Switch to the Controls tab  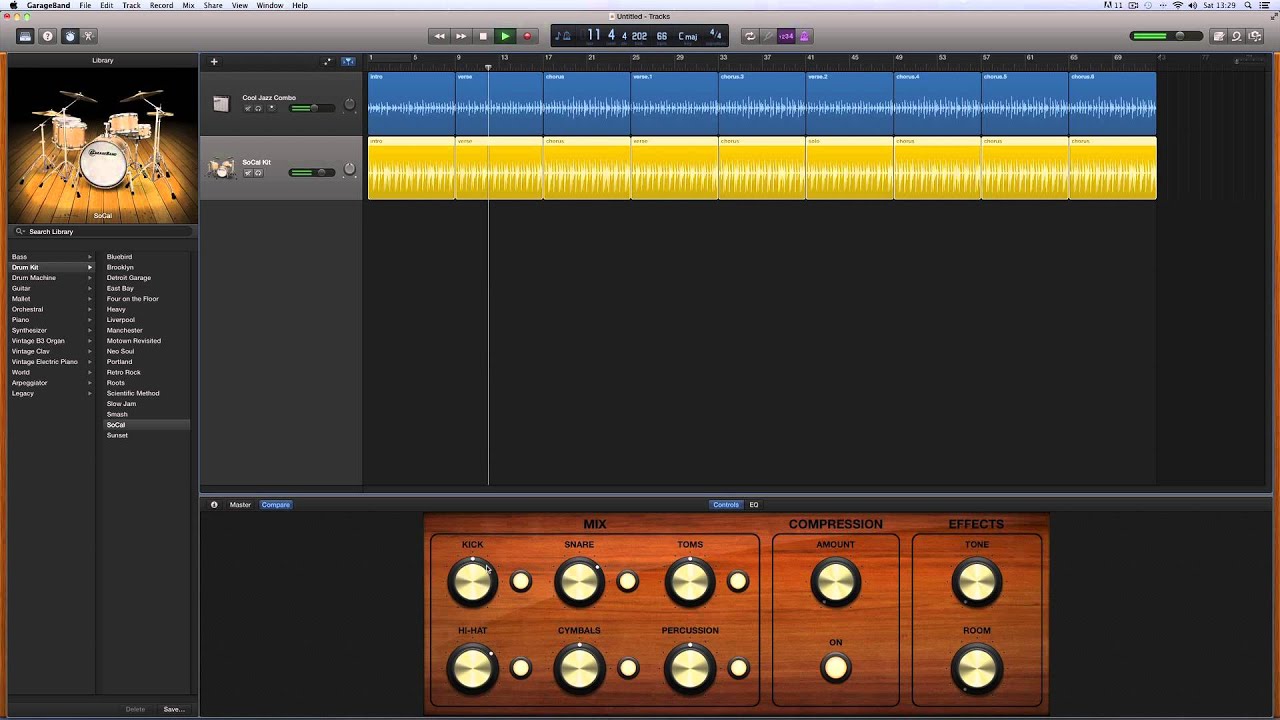[x=726, y=505]
